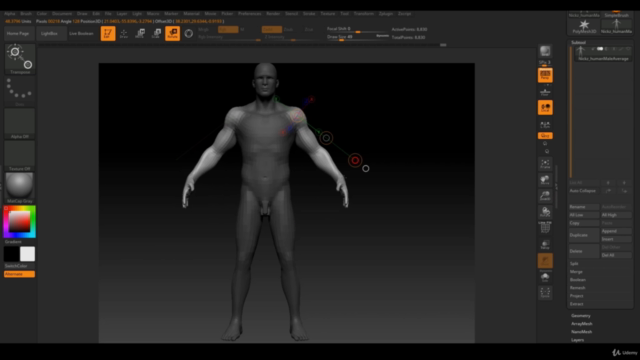Open the Alpha Off picker
The image size is (640, 360).
click(x=20, y=124)
